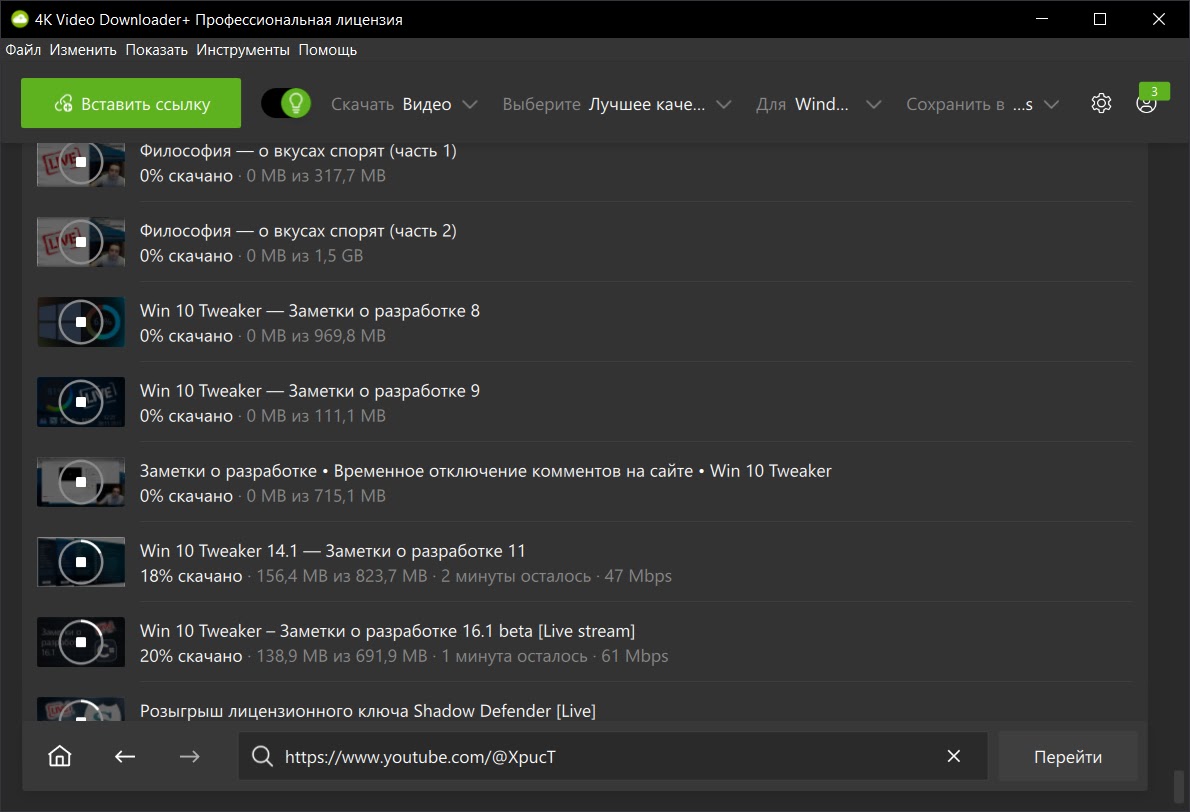Click the vertical scrollbar thumb at the window's right edge

1179,787
